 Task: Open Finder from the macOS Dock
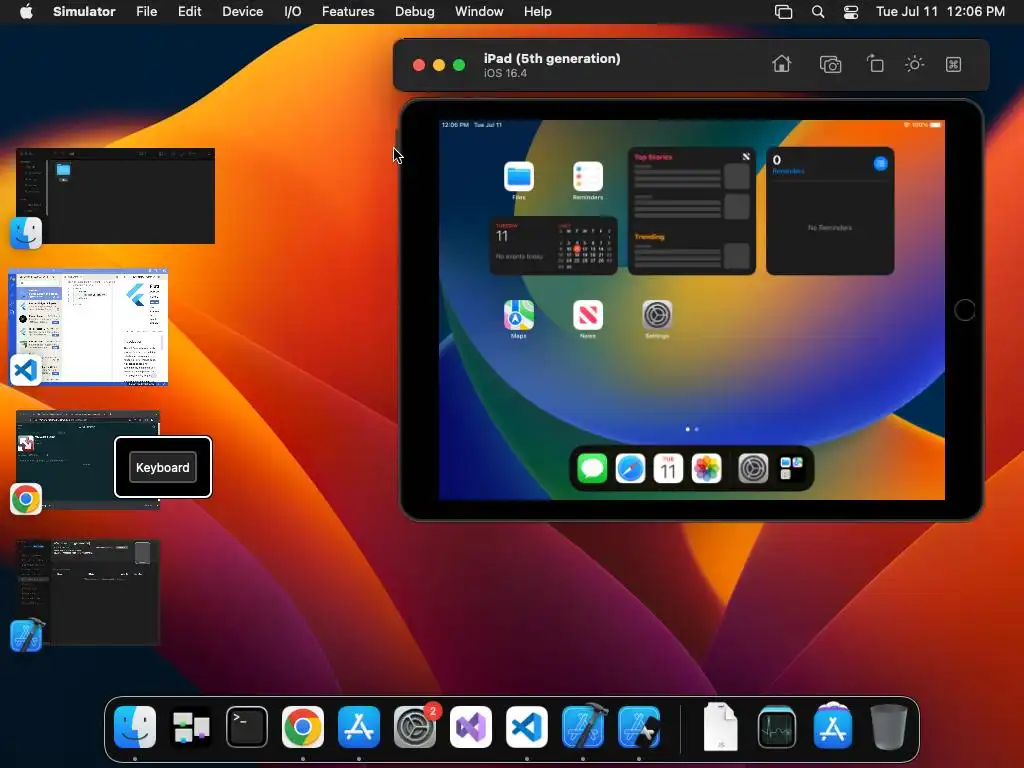point(135,727)
